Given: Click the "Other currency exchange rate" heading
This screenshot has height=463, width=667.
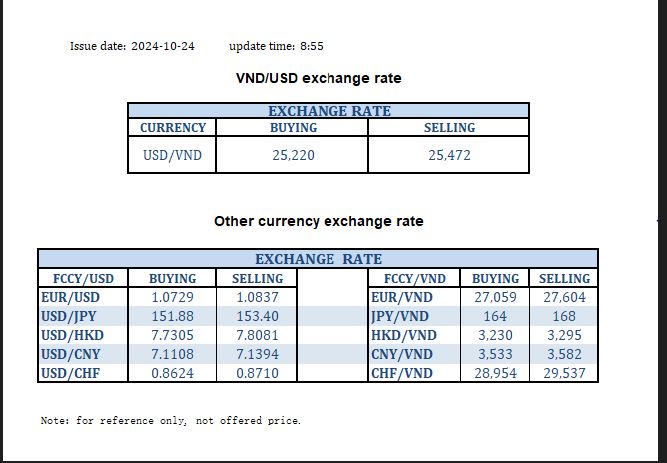Looking at the screenshot, I should tap(318, 221).
